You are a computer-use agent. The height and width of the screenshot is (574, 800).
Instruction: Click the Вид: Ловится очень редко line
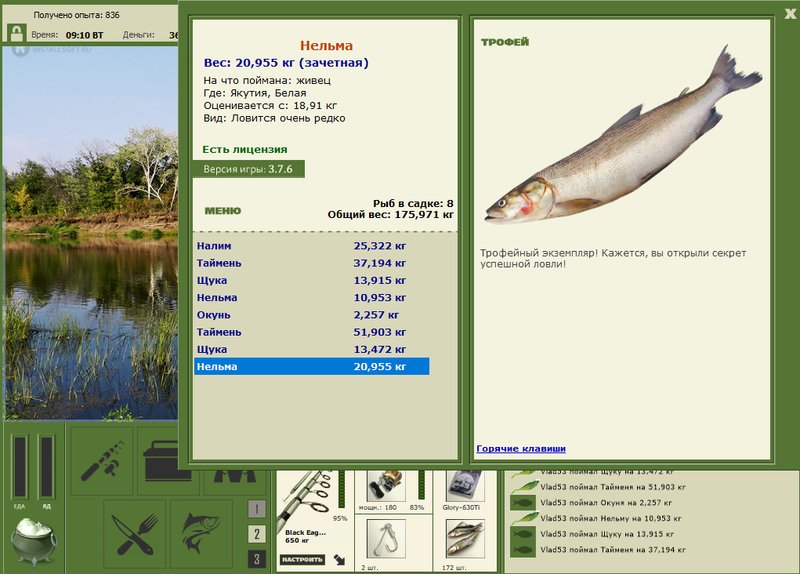[274, 118]
